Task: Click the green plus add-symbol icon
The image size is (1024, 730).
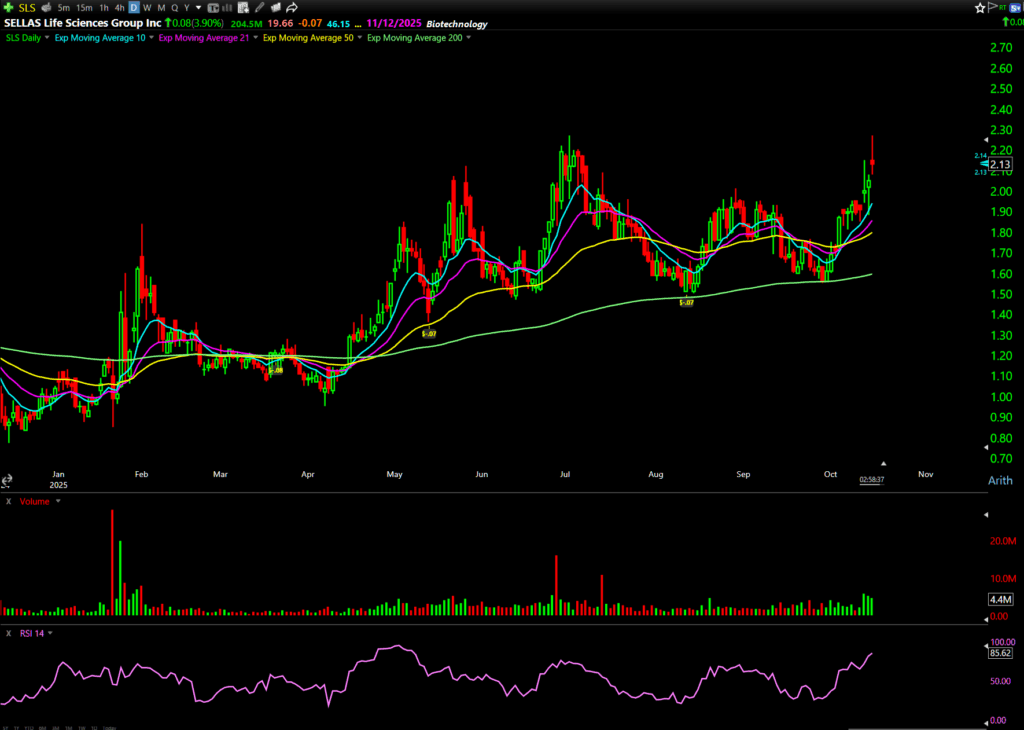Action: pos(8,7)
